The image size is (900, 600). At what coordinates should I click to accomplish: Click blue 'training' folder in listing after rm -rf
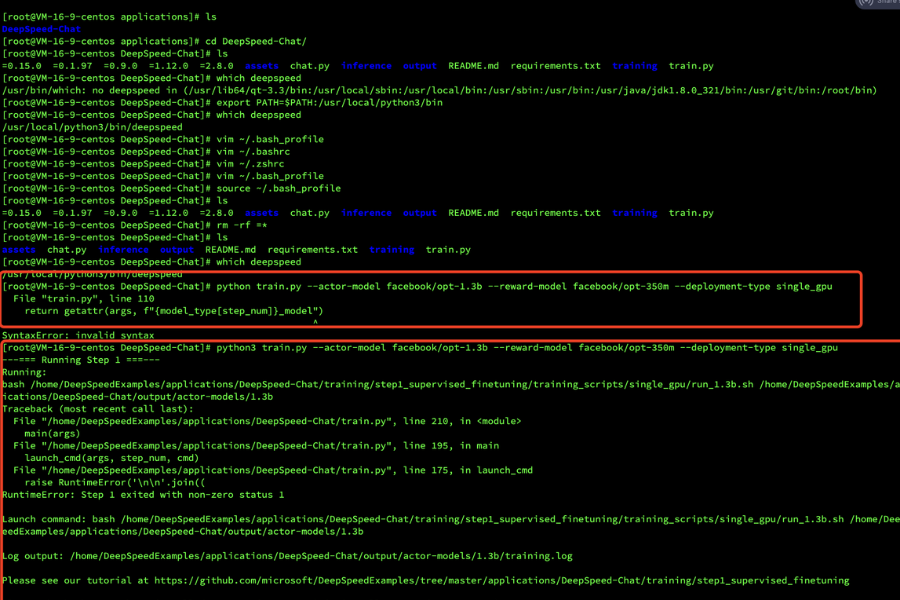click(x=391, y=250)
